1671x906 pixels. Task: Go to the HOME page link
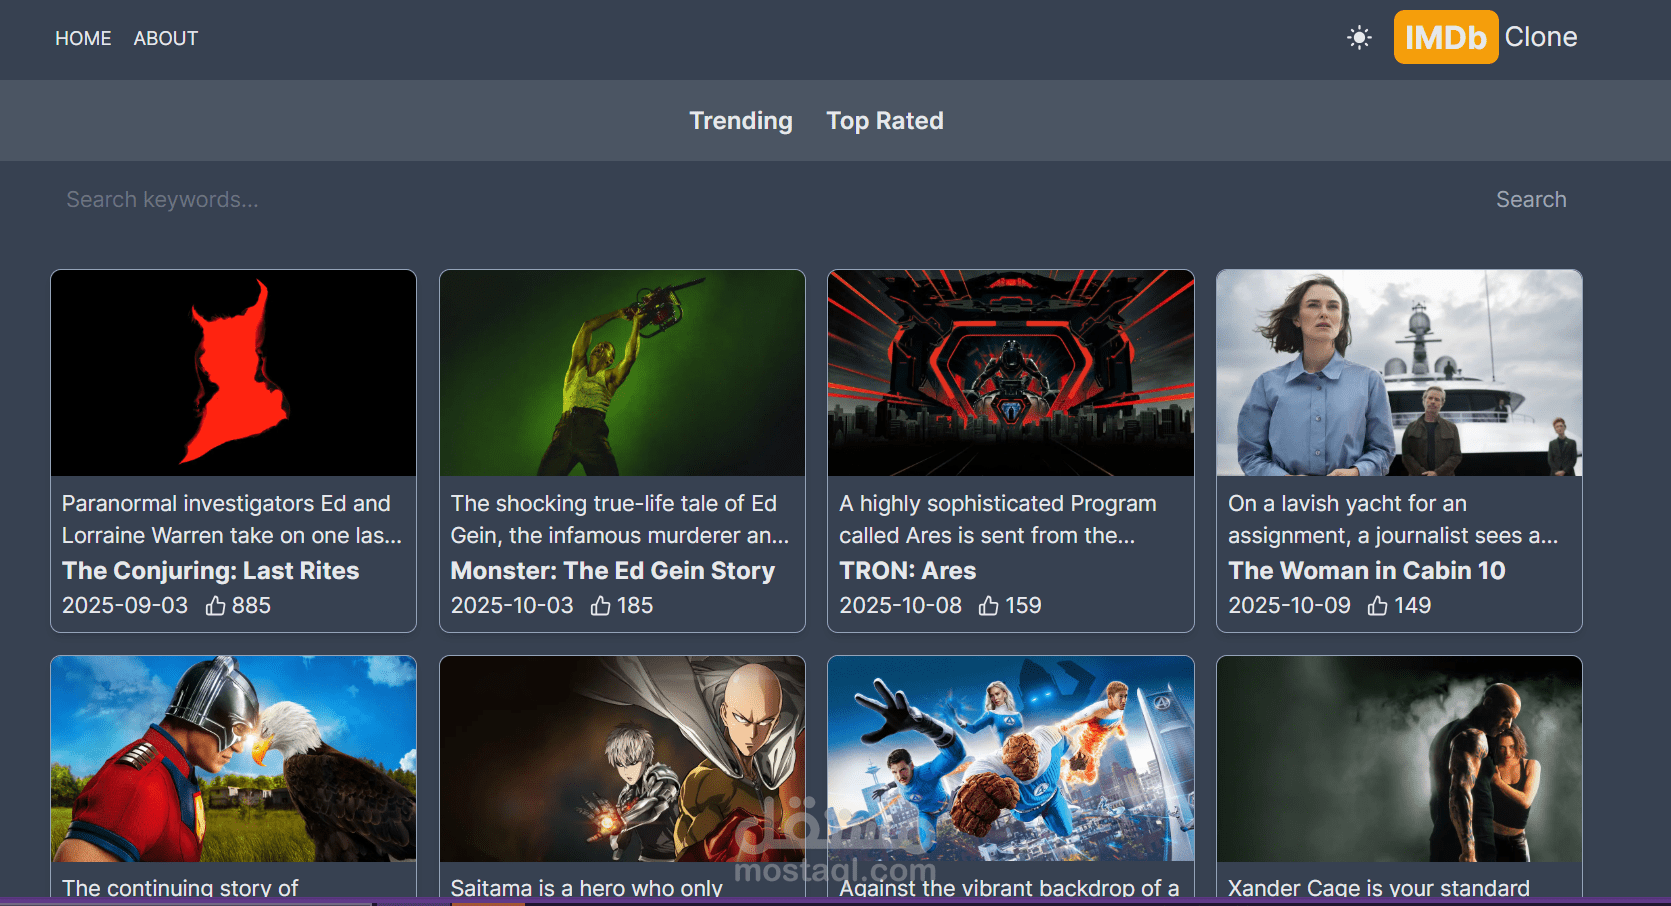point(83,38)
